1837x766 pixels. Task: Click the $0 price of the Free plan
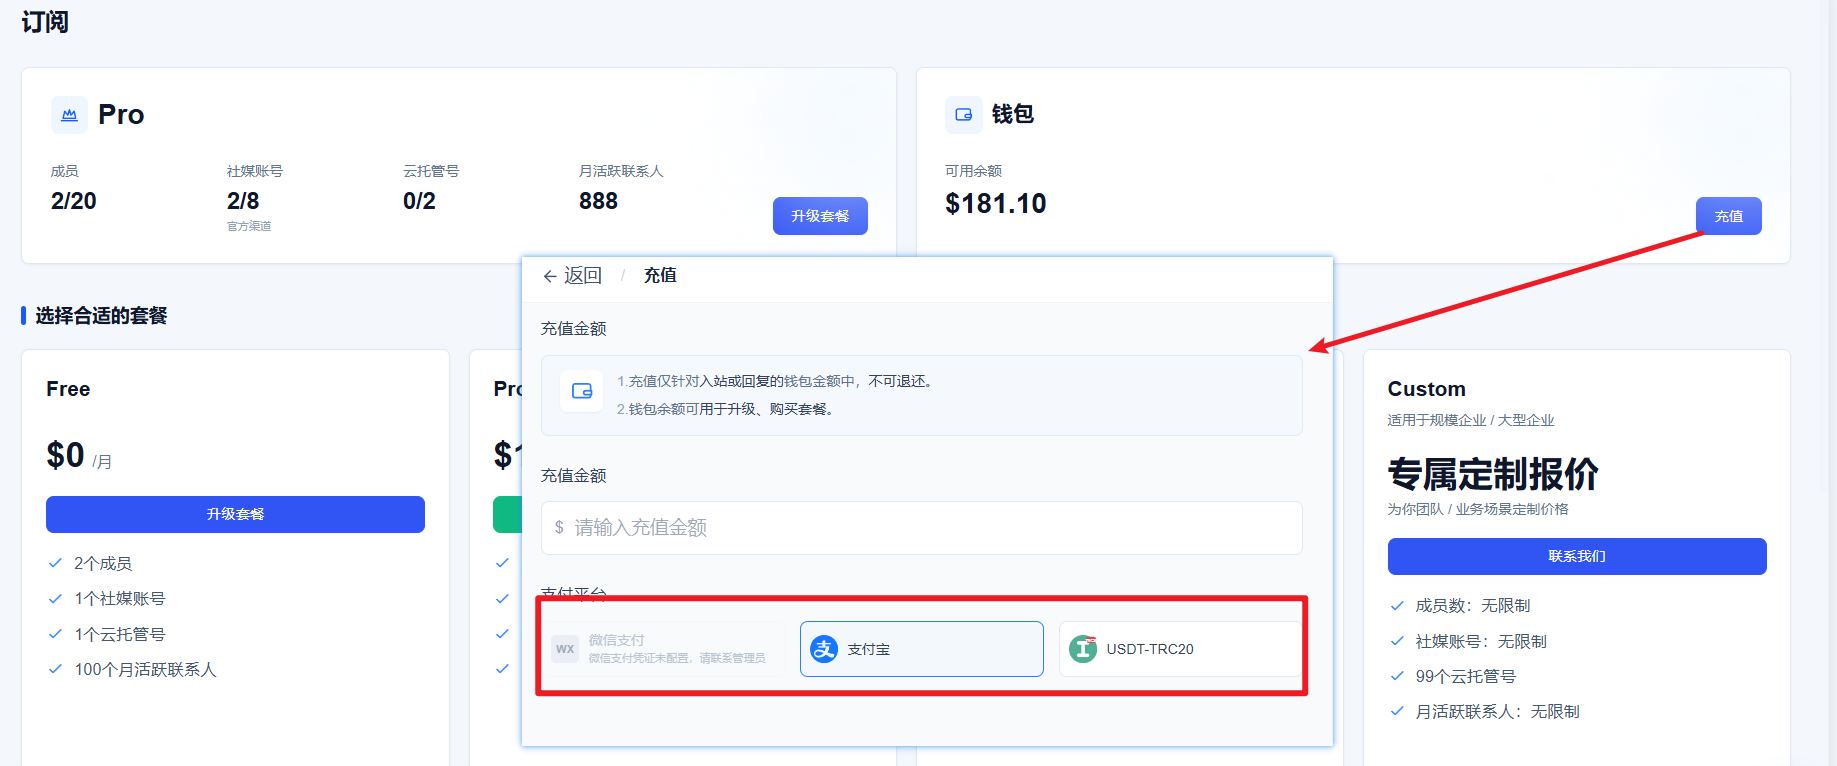click(x=65, y=455)
